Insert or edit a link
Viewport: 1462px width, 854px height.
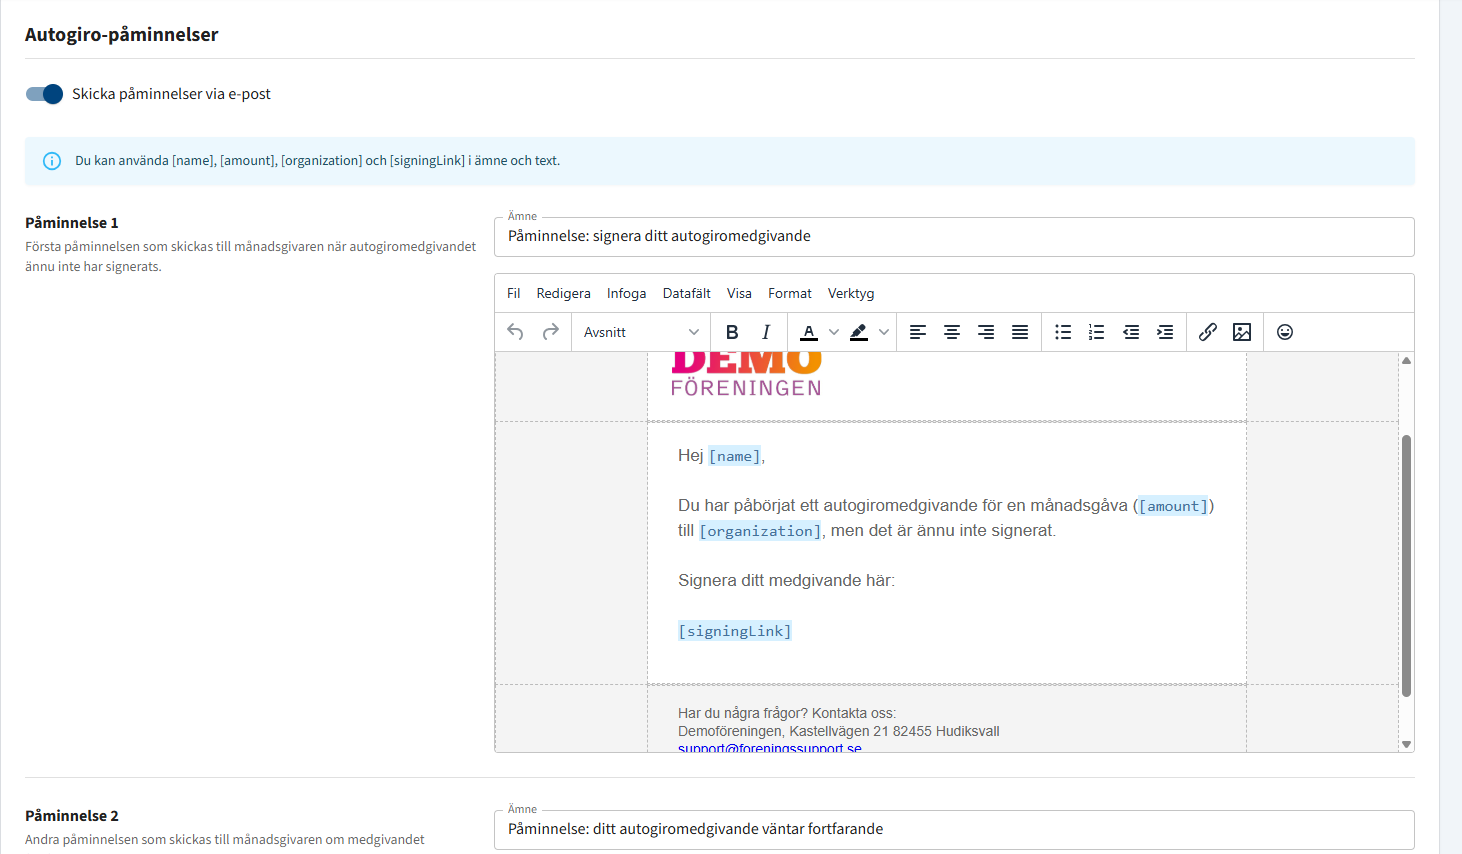point(1208,332)
